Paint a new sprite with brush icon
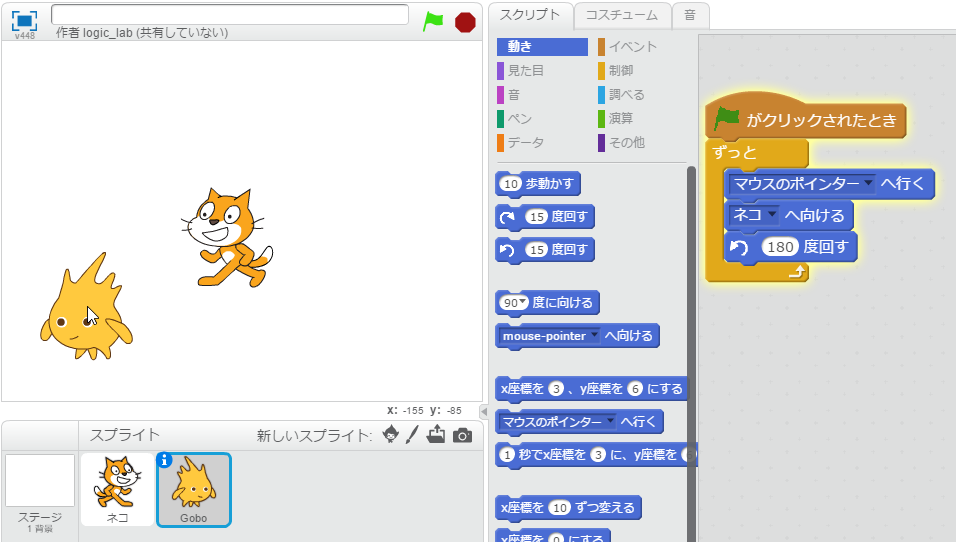Image resolution: width=956 pixels, height=542 pixels. tap(413, 435)
